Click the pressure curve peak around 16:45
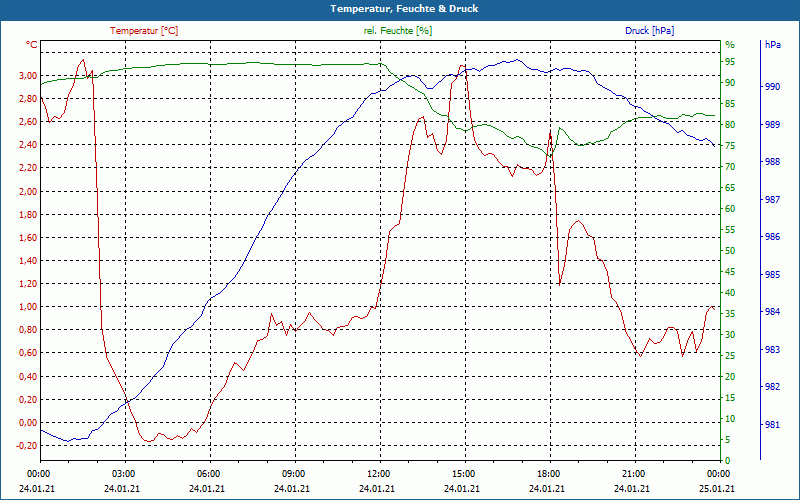 click(517, 60)
